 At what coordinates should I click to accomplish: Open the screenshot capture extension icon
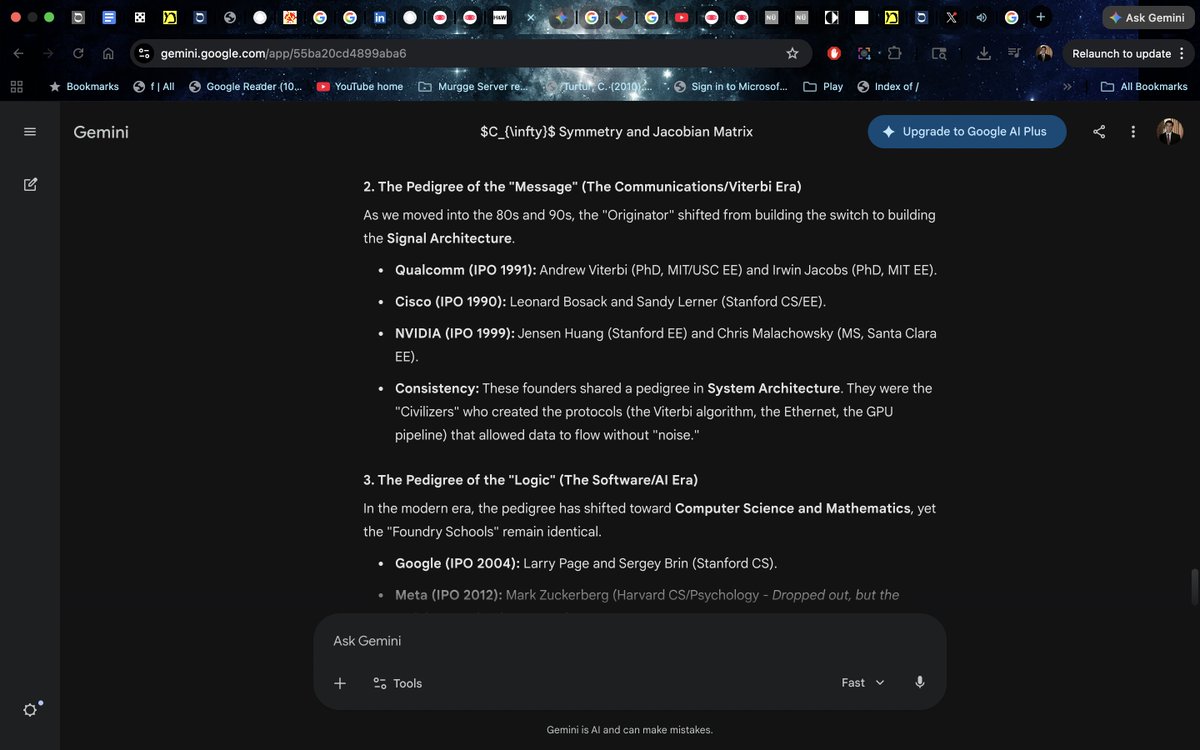pyautogui.click(x=864, y=53)
